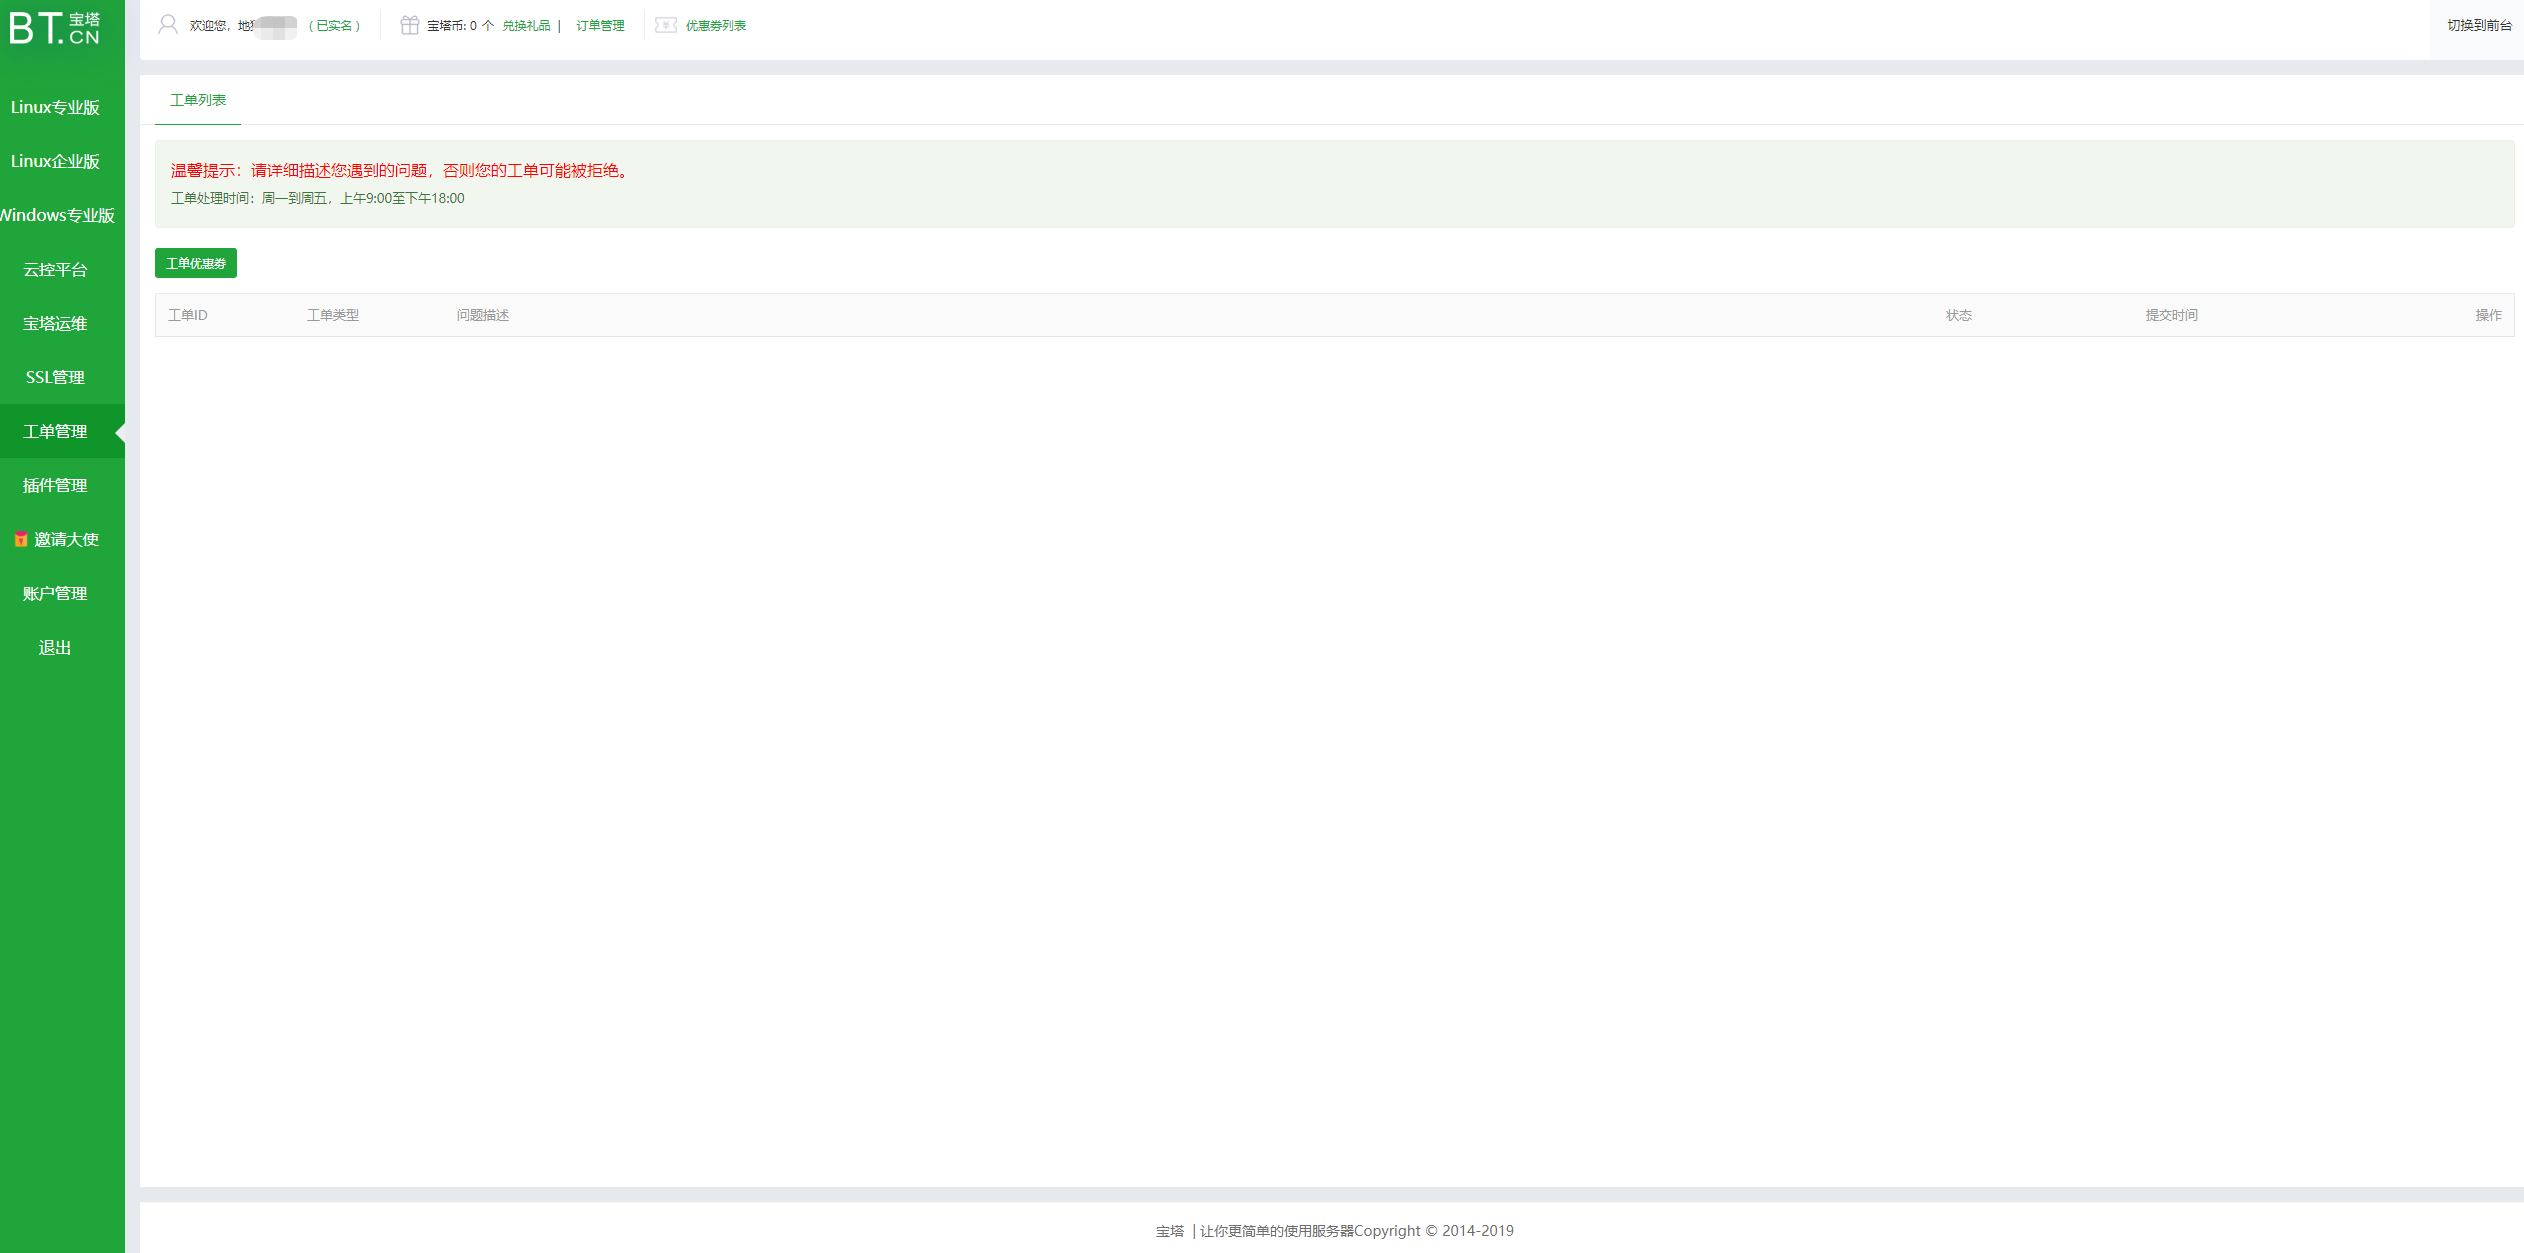Open SSL管理 in sidebar

click(55, 378)
